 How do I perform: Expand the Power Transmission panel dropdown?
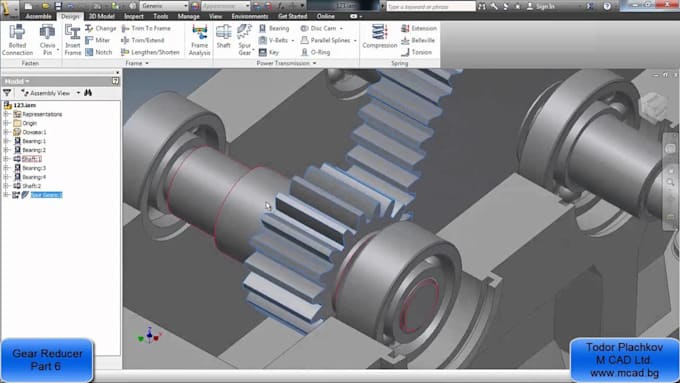(286, 63)
